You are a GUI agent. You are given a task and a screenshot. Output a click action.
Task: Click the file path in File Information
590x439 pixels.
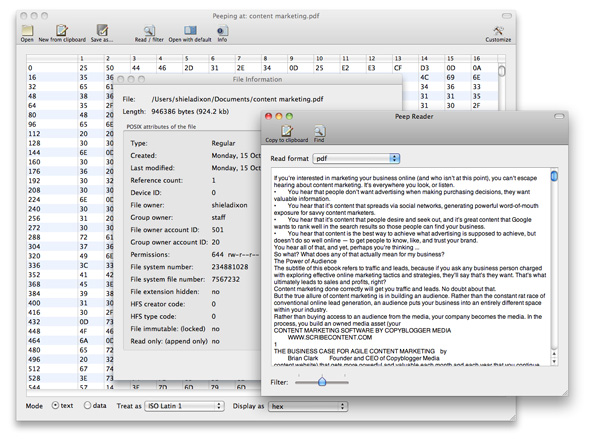pos(237,99)
